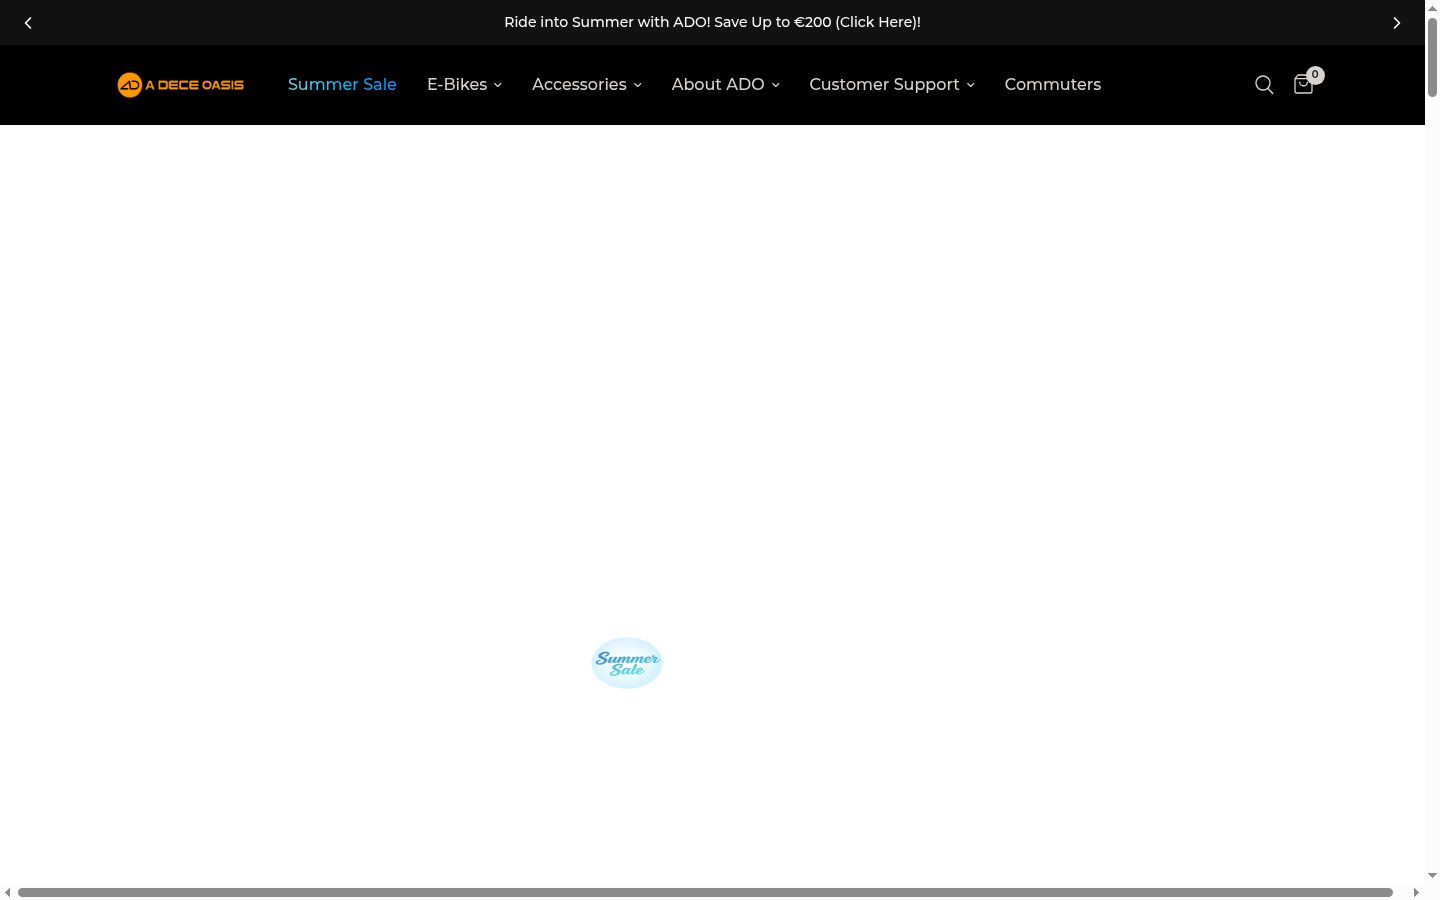Image resolution: width=1440 pixels, height=900 pixels.
Task: Show next announcement with right arrow
Action: 1397,22
